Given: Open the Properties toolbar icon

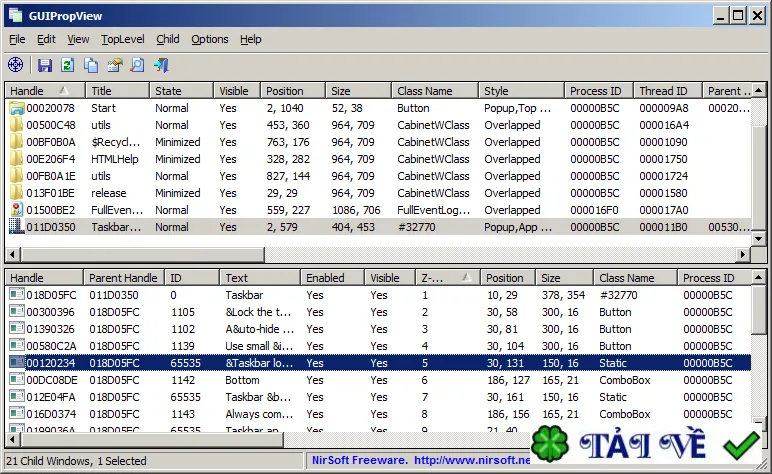Looking at the screenshot, I should pyautogui.click(x=114, y=65).
